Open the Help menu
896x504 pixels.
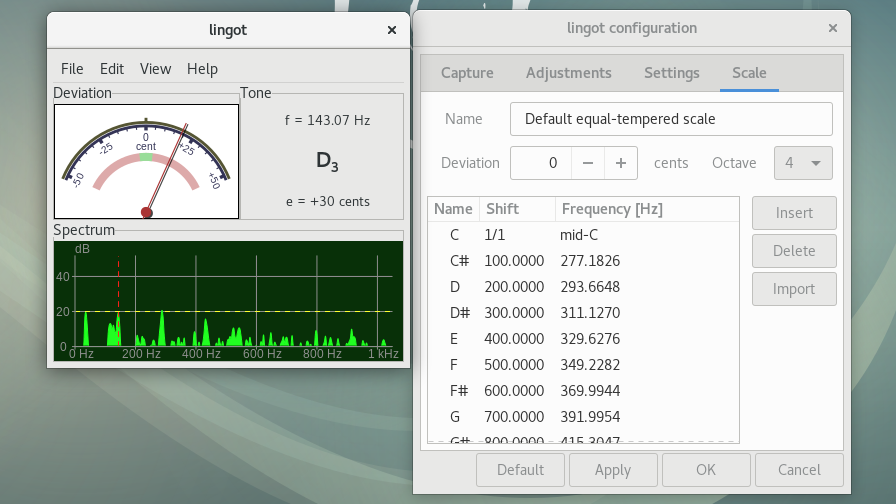click(x=202, y=69)
